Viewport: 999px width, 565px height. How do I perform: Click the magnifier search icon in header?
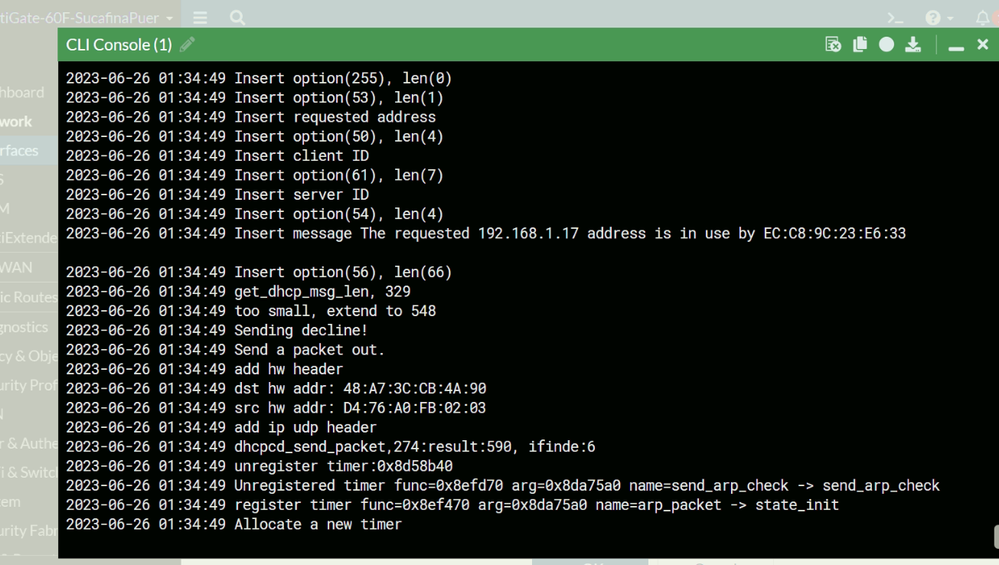point(237,17)
